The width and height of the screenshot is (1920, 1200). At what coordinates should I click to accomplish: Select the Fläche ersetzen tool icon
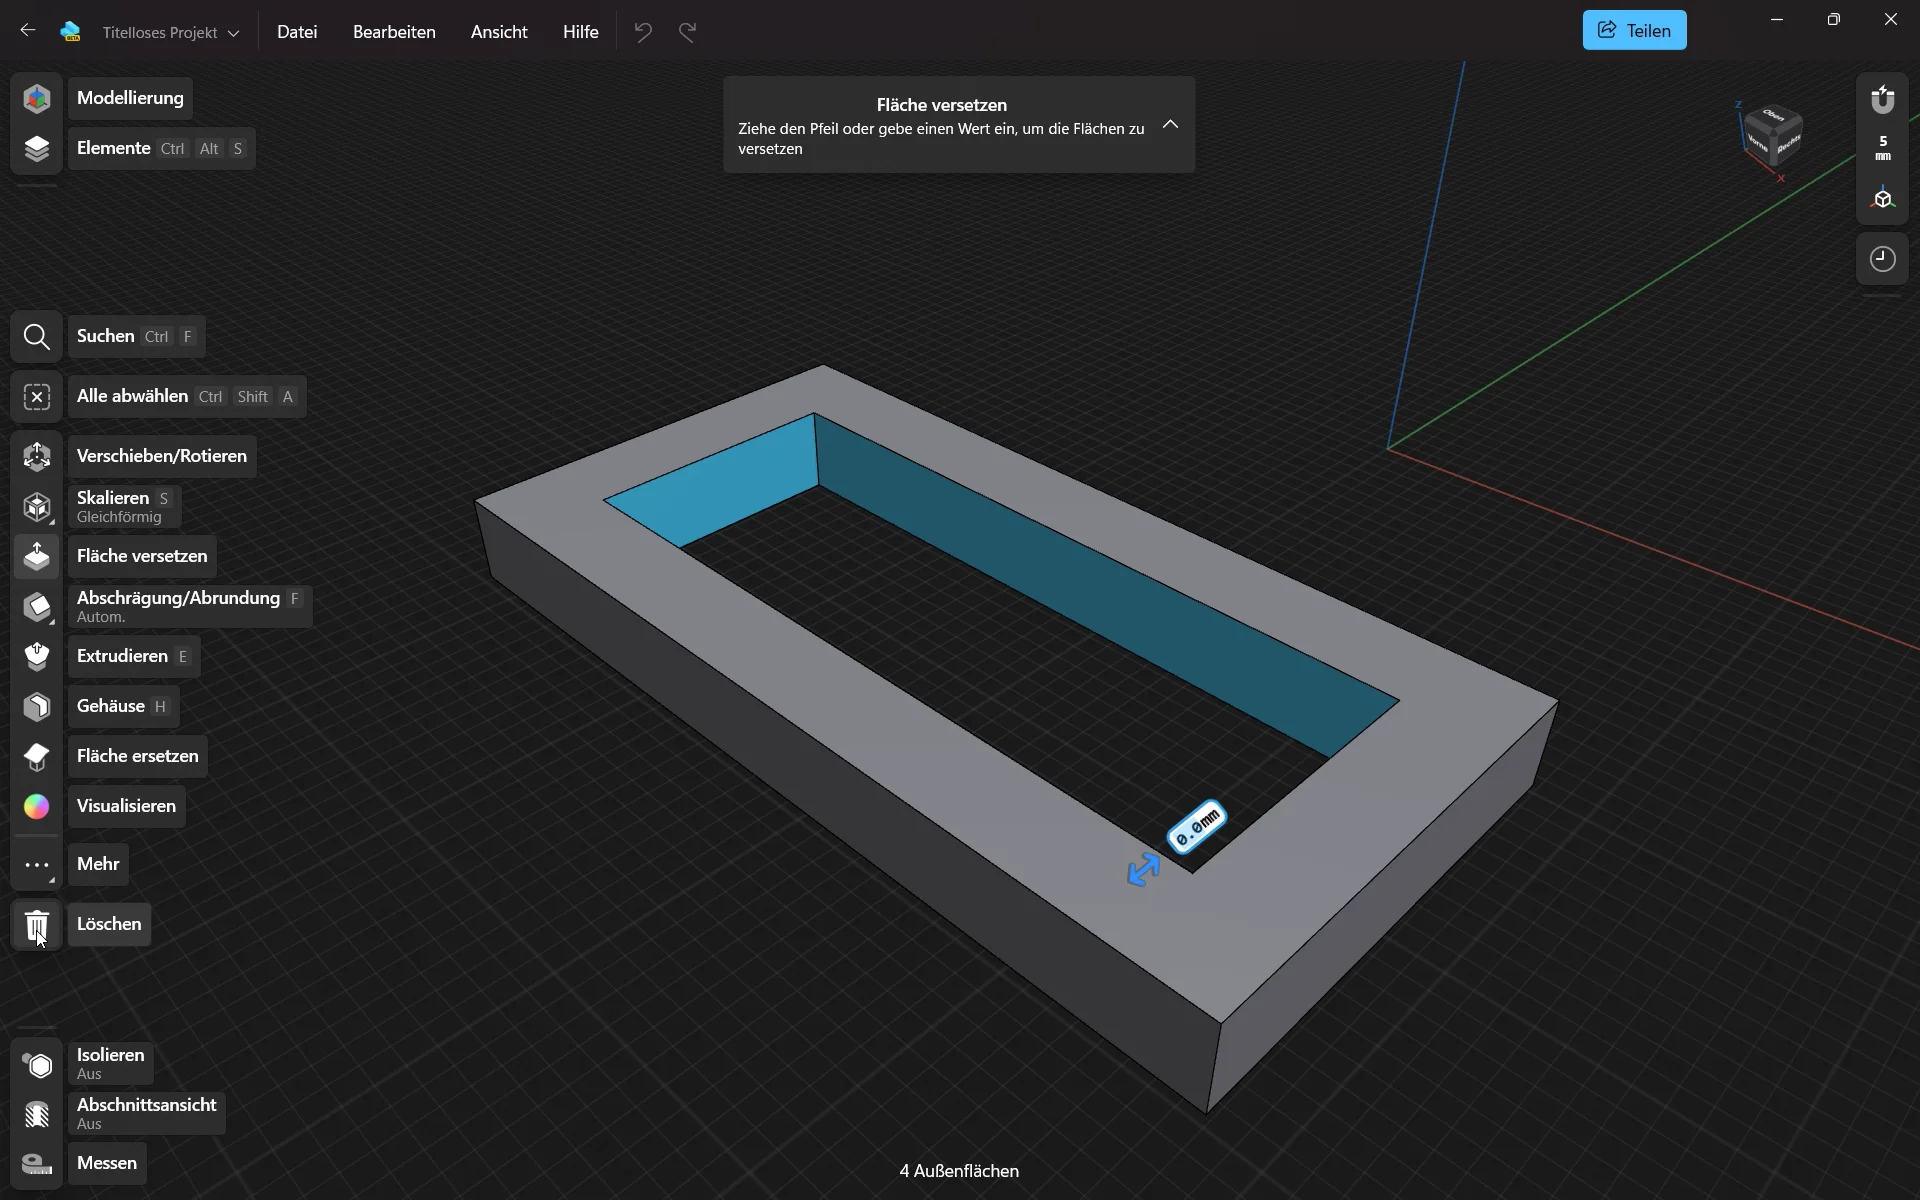(x=37, y=757)
